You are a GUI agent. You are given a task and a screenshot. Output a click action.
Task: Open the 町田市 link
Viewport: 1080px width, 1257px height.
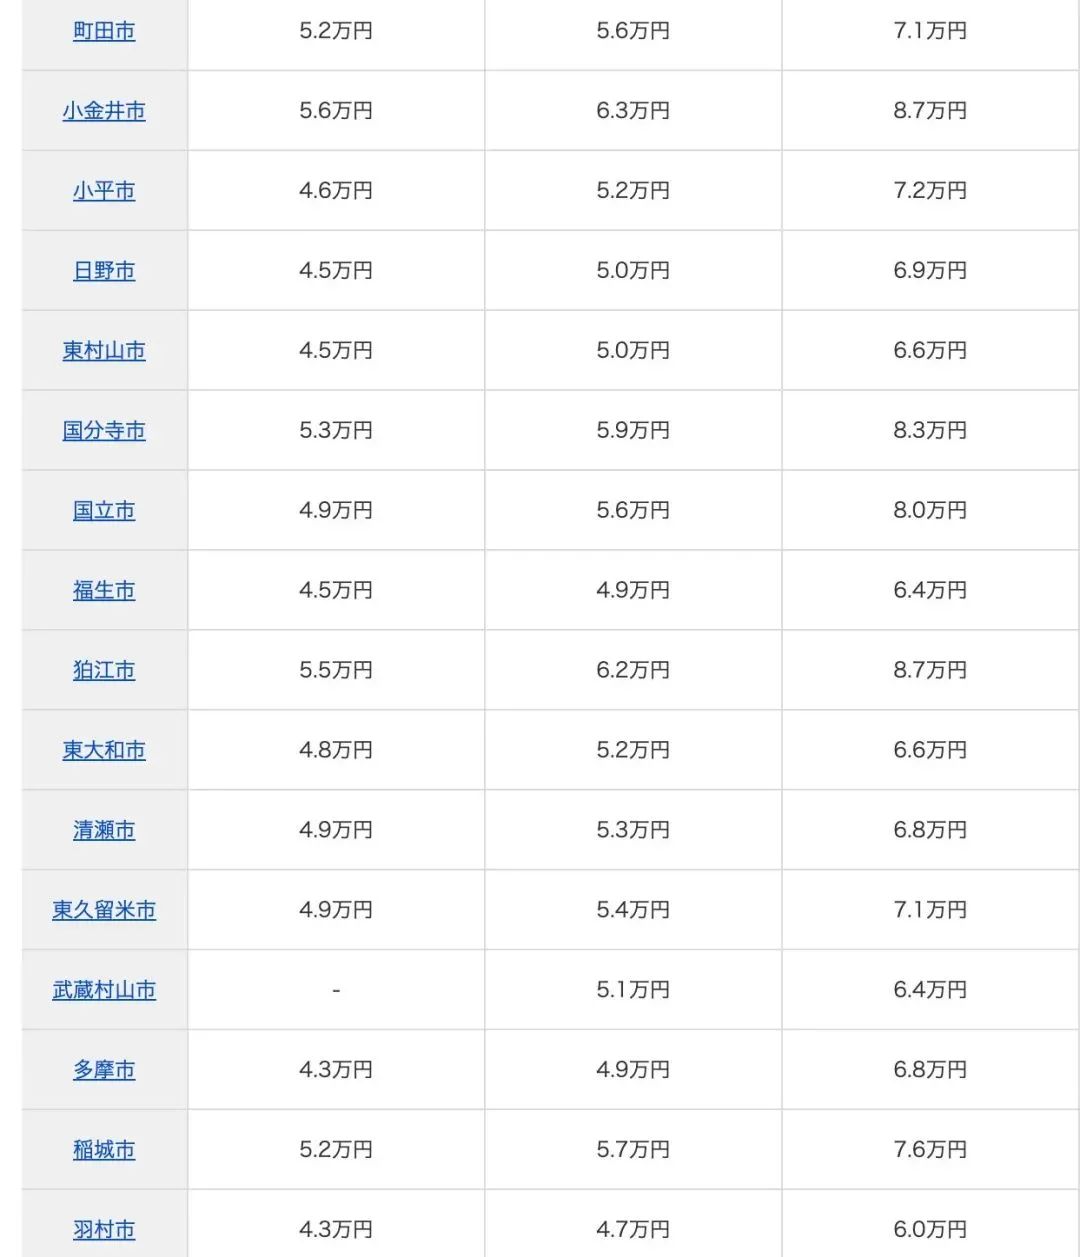tap(104, 31)
